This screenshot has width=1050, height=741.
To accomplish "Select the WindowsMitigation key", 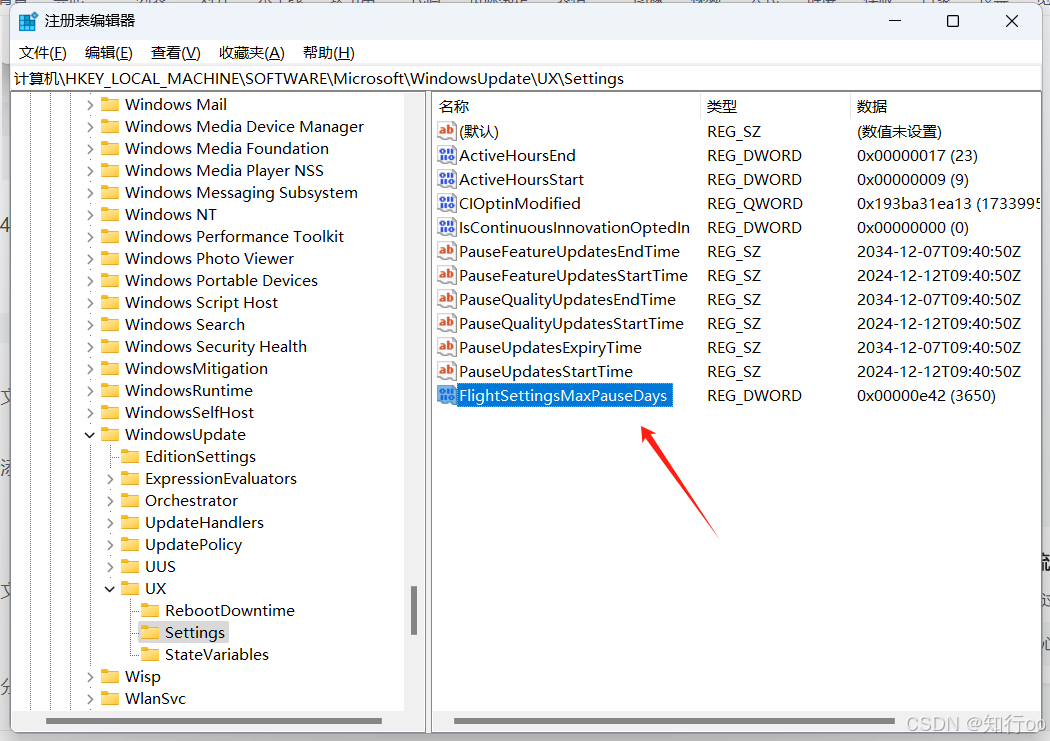I will pyautogui.click(x=196, y=369).
